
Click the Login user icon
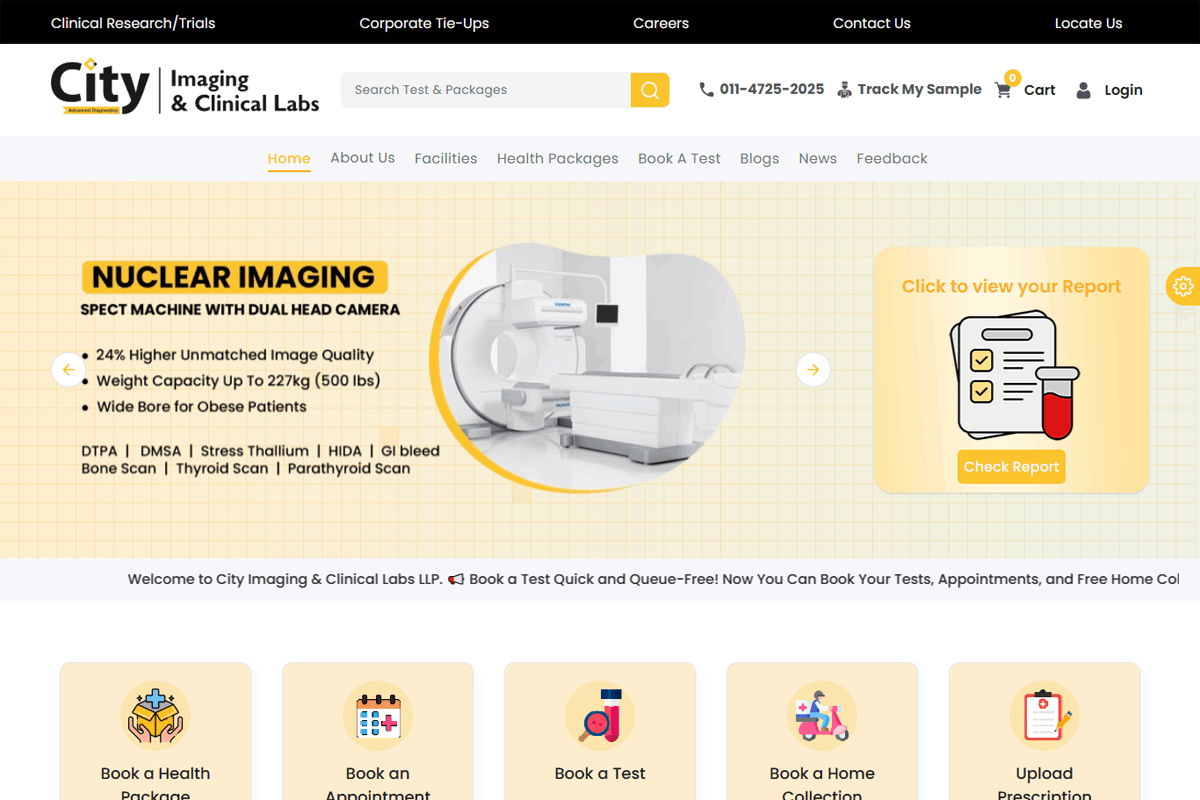click(1083, 90)
